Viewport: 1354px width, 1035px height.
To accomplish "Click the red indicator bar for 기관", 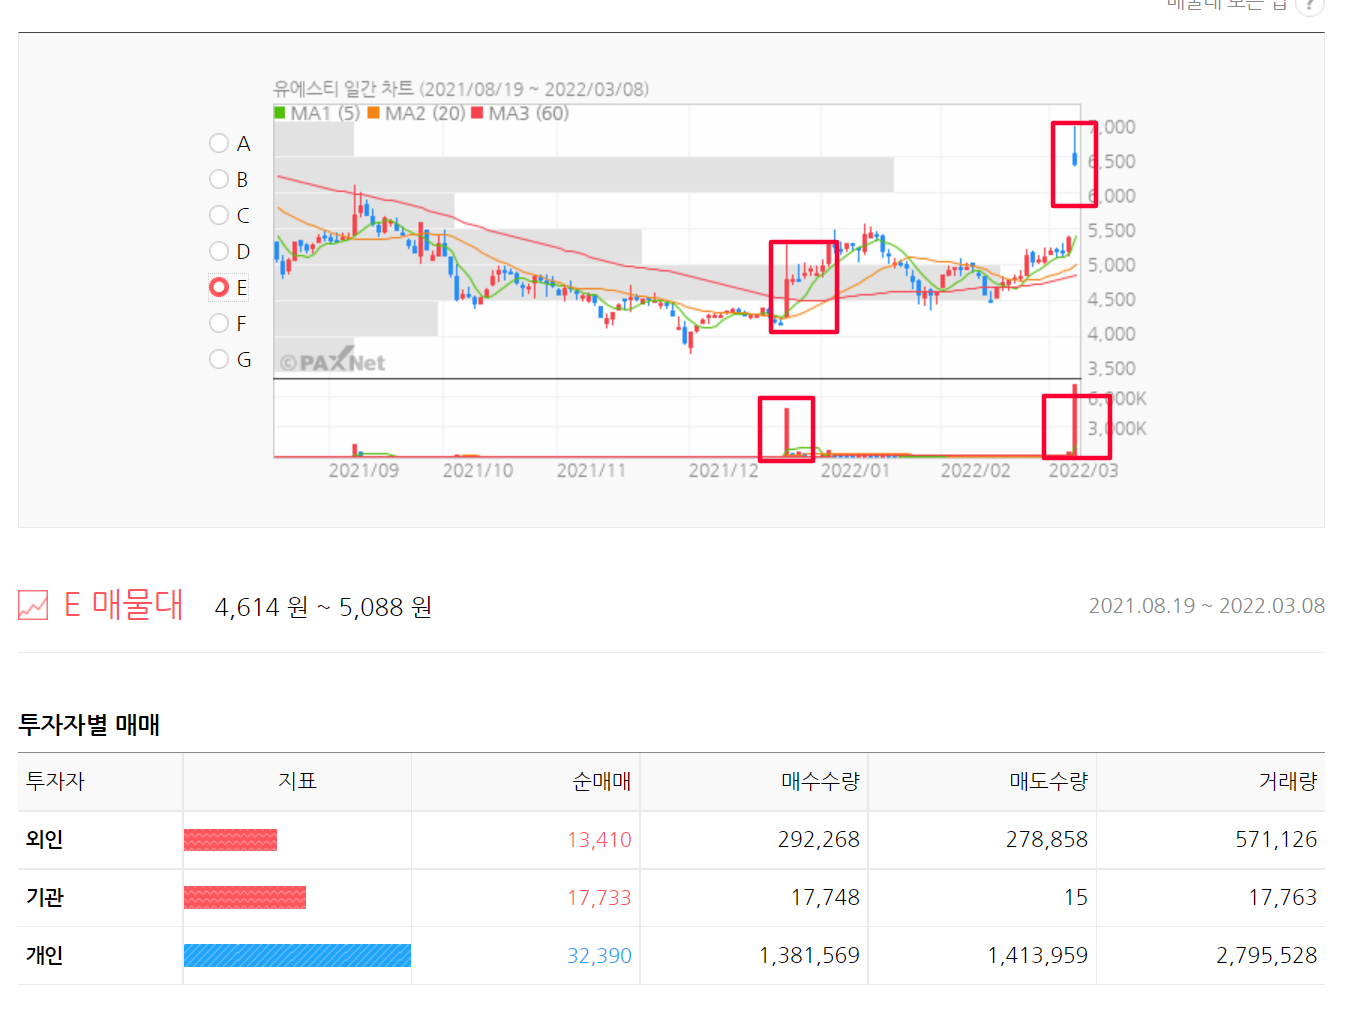I will click(x=245, y=898).
